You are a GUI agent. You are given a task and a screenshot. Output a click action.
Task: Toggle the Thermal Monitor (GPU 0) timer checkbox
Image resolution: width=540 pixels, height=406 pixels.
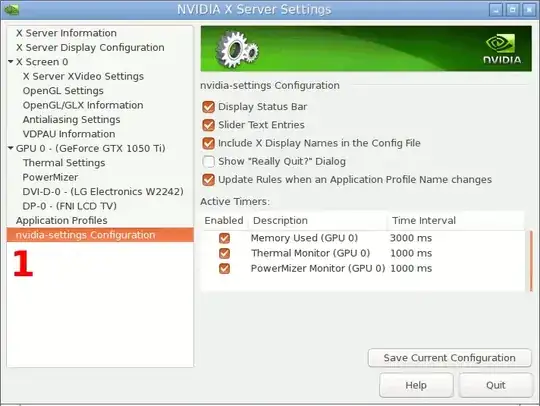point(225,253)
